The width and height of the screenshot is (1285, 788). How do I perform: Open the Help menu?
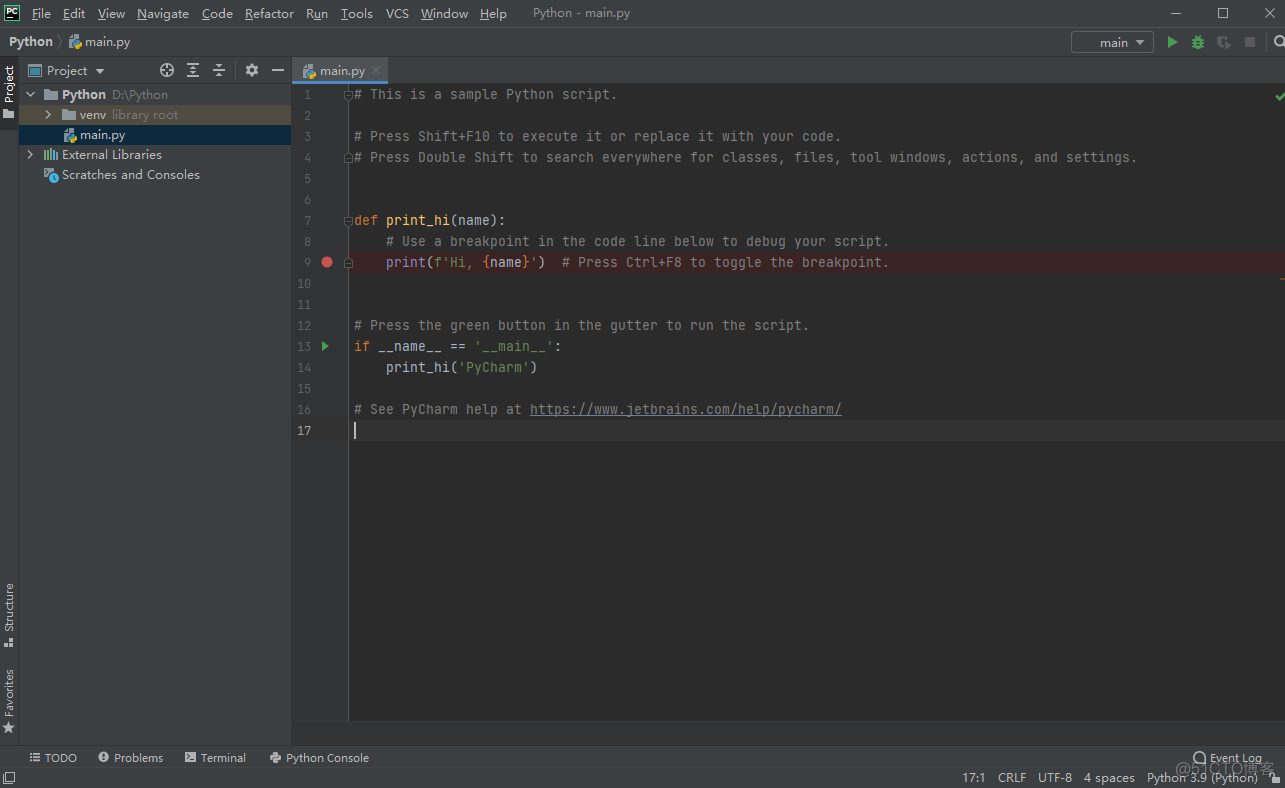(493, 13)
